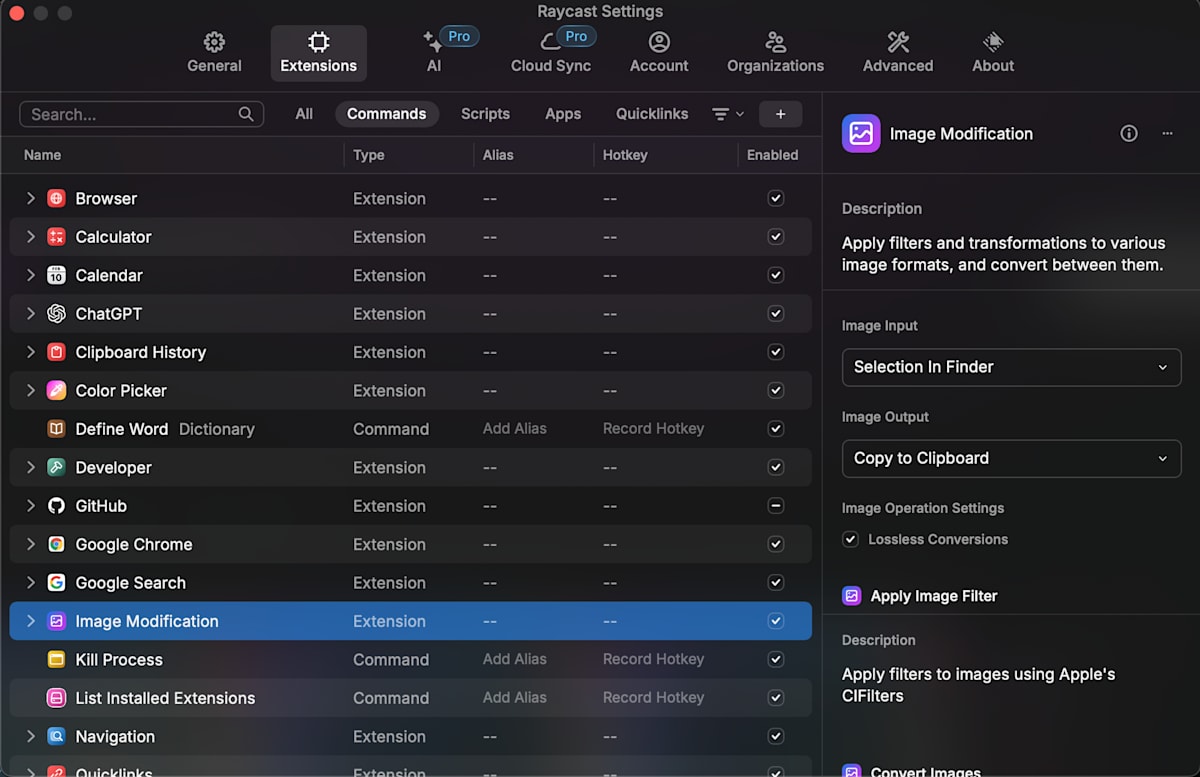
Task: Sort by the Type column header
Action: point(369,155)
